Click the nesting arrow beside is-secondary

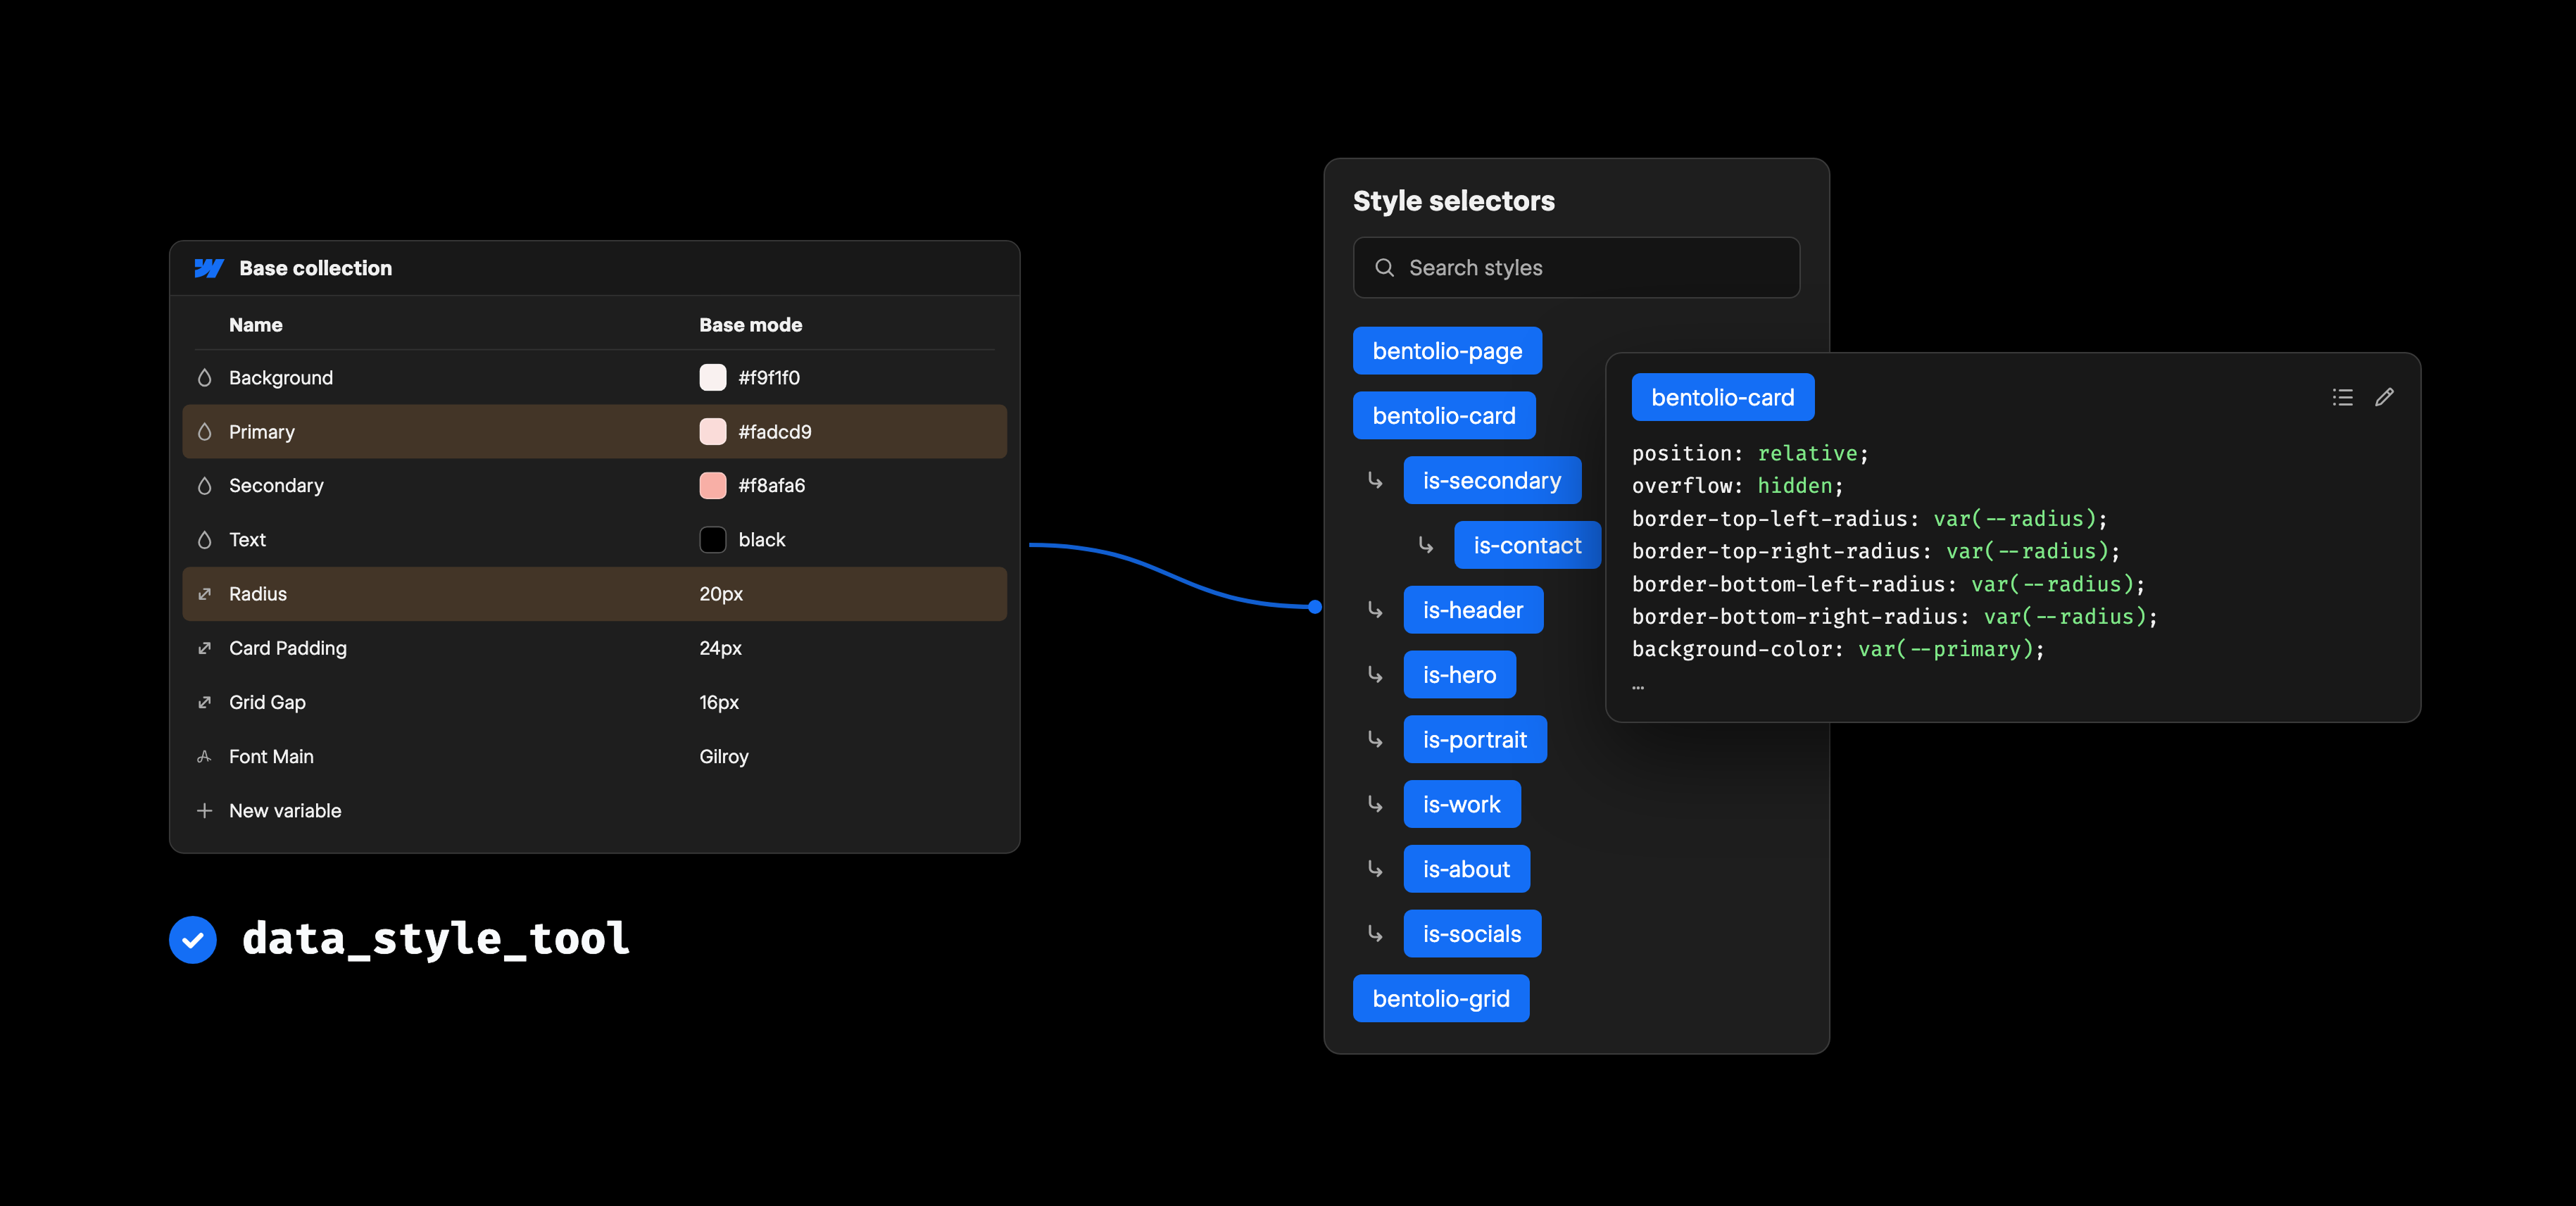(1376, 481)
